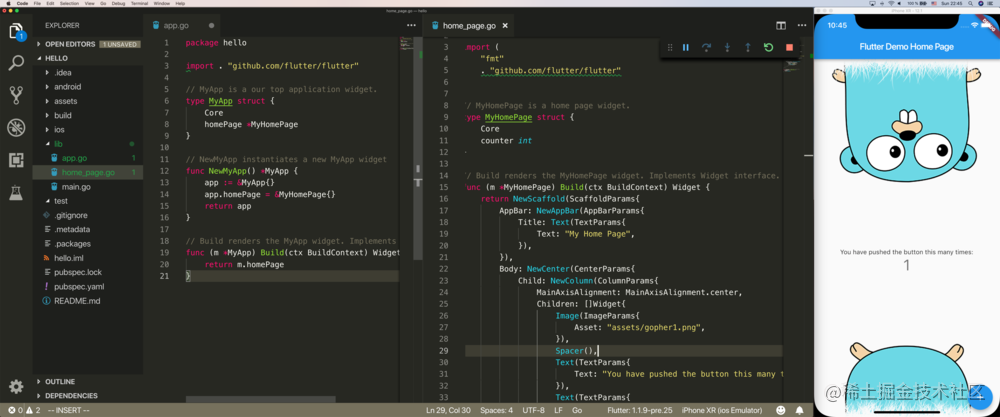Close the home_page.go tab

click(x=505, y=26)
